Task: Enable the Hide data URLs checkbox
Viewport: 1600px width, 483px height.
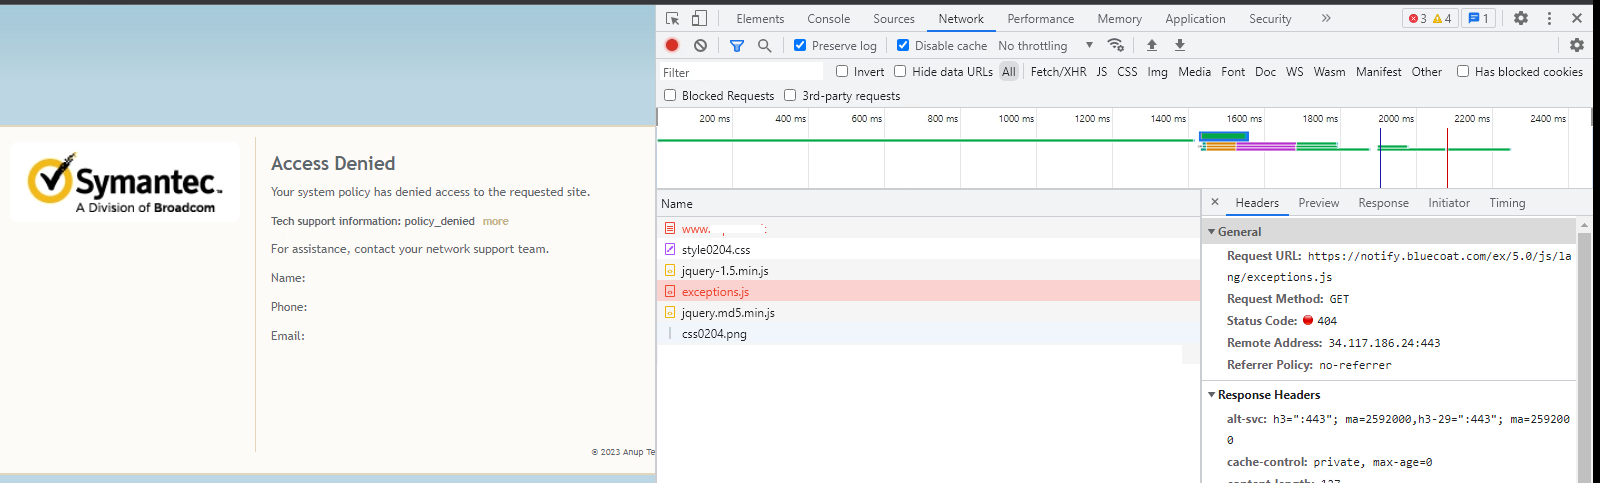Action: 900,71
